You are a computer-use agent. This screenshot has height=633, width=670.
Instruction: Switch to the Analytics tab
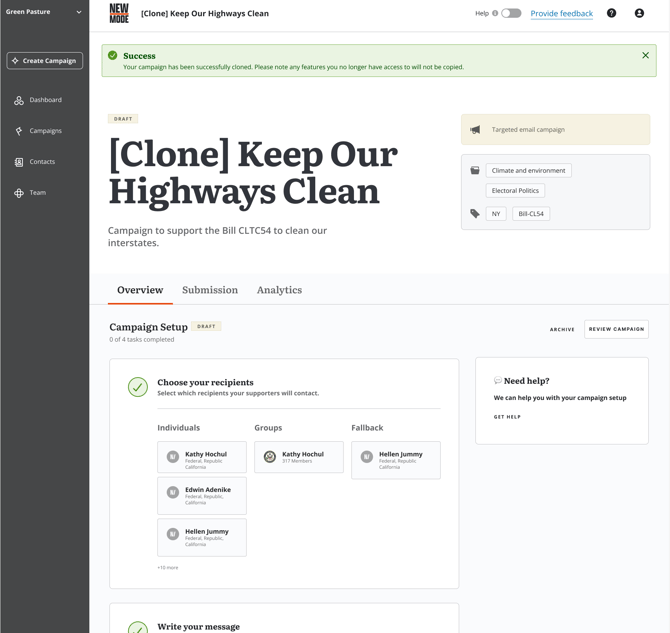(279, 290)
